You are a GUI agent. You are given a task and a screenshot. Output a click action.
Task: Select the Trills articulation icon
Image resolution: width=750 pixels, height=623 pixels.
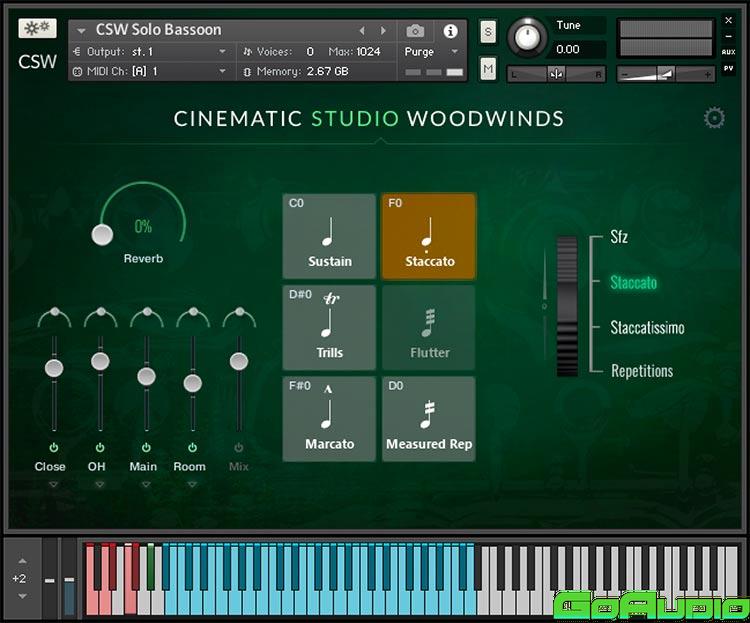point(329,328)
